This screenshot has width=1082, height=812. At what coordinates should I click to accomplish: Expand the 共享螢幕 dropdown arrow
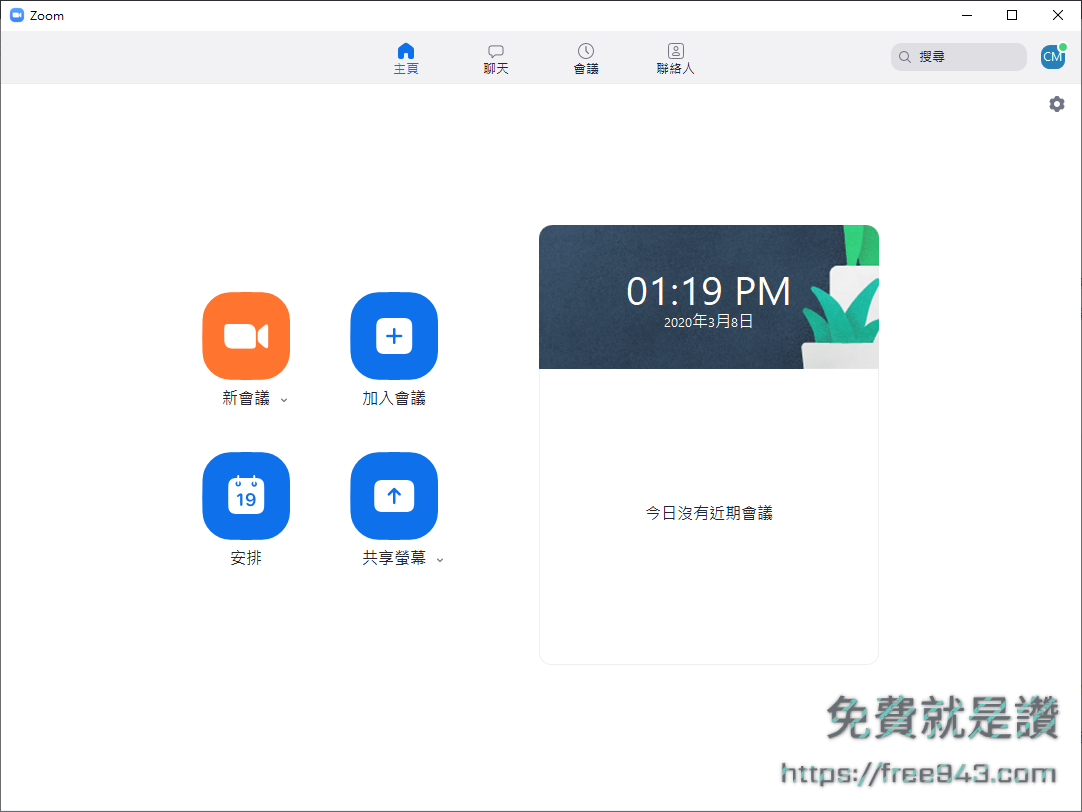440,560
